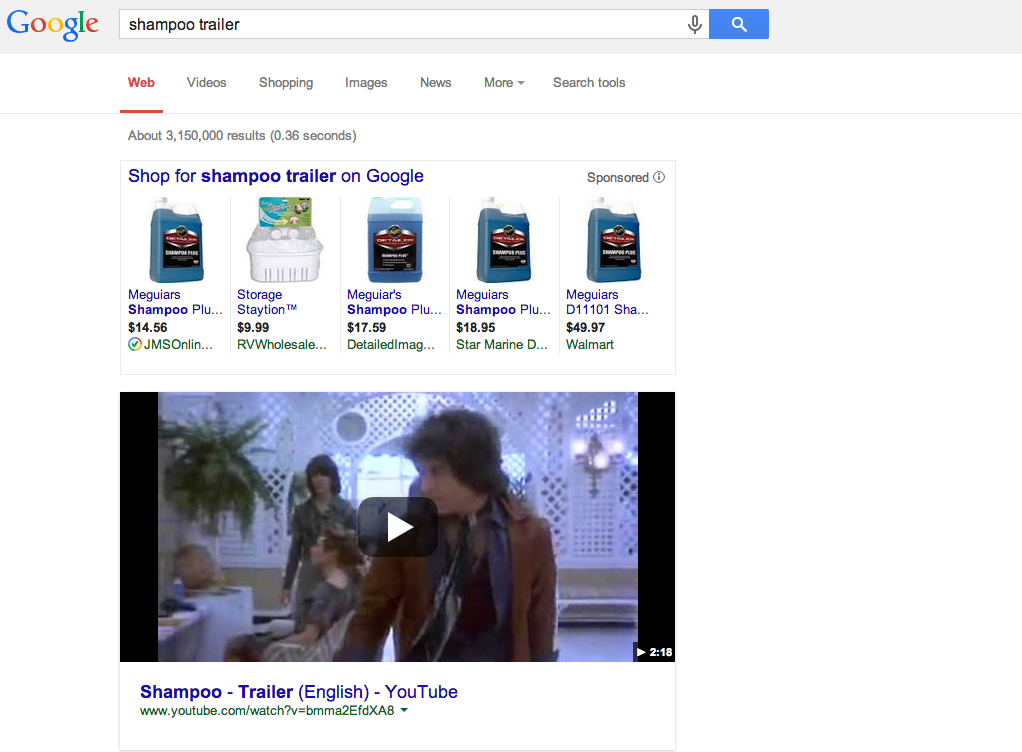This screenshot has height=752, width=1022.
Task: Switch to the Shopping tab
Action: click(x=286, y=83)
